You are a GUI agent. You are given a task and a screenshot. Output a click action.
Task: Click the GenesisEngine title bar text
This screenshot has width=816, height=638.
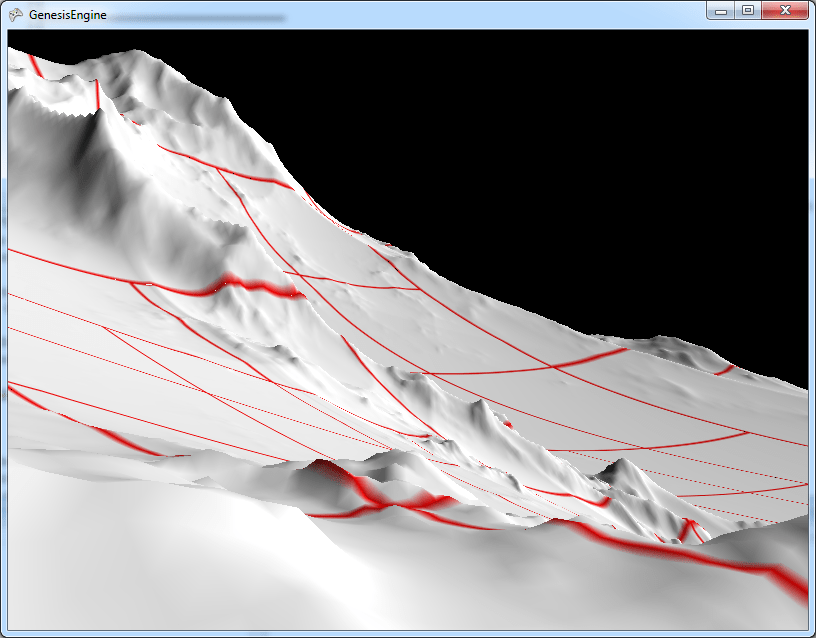[x=68, y=16]
